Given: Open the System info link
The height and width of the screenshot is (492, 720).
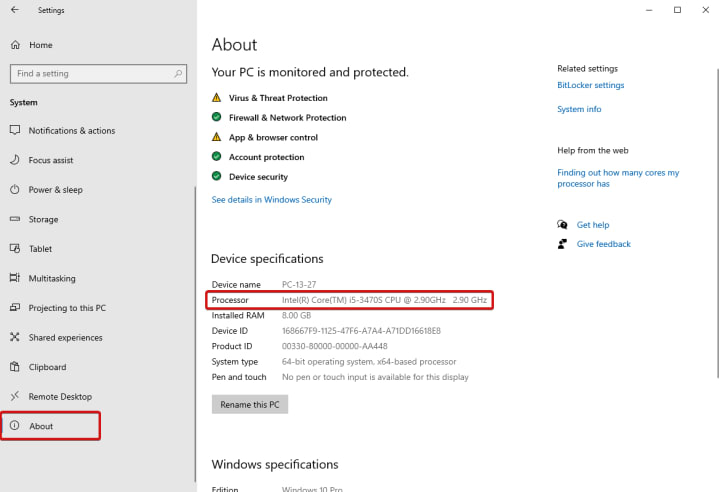Looking at the screenshot, I should tap(579, 109).
